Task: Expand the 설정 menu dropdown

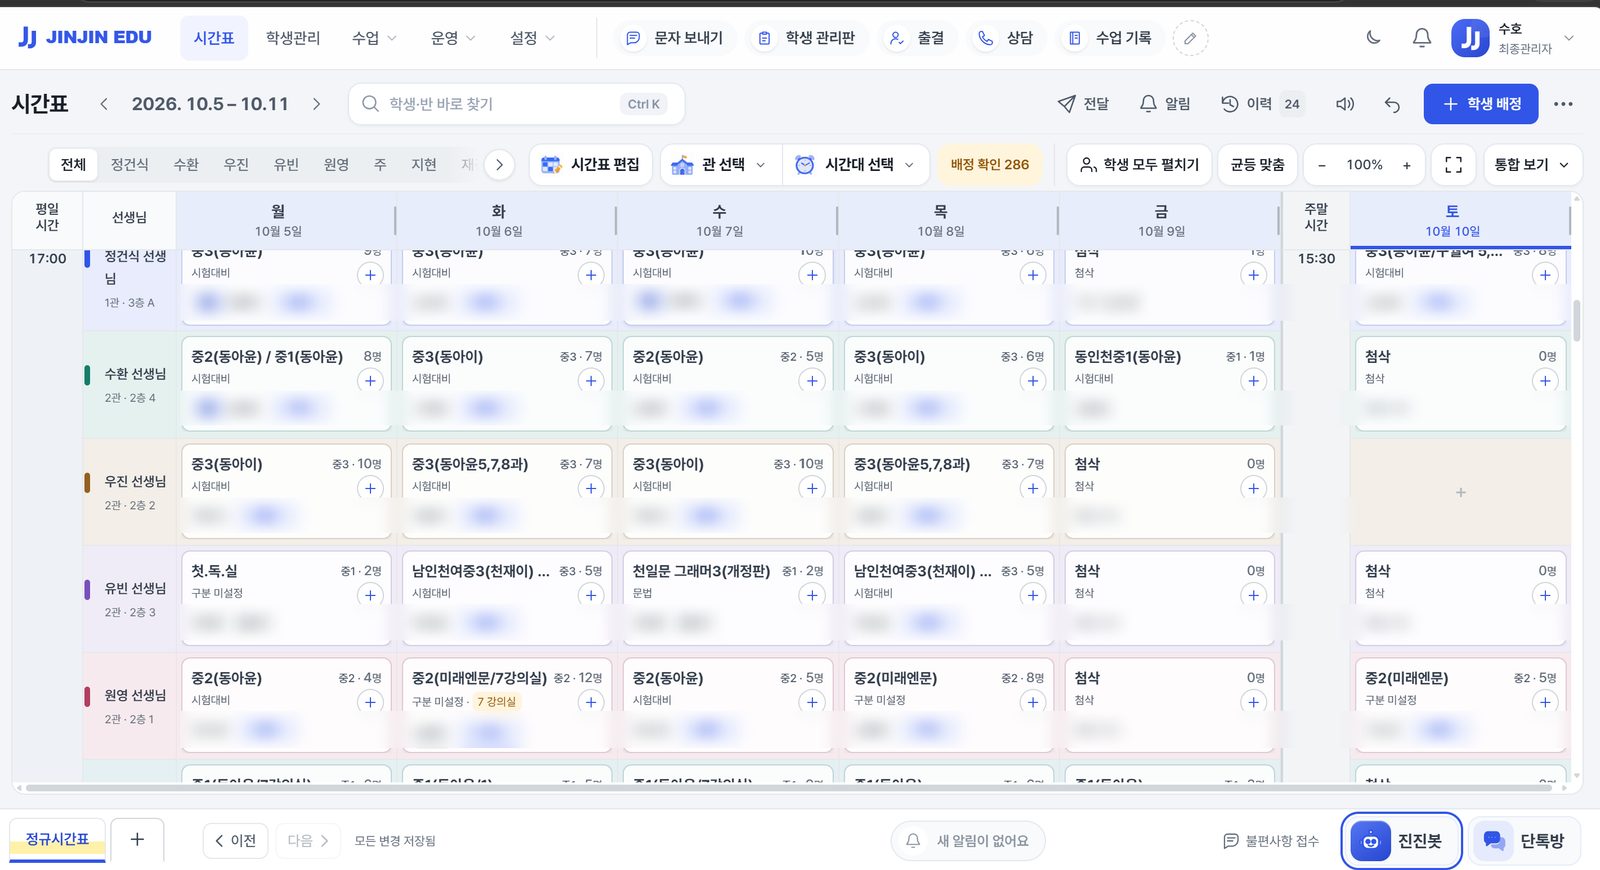Action: pos(532,38)
